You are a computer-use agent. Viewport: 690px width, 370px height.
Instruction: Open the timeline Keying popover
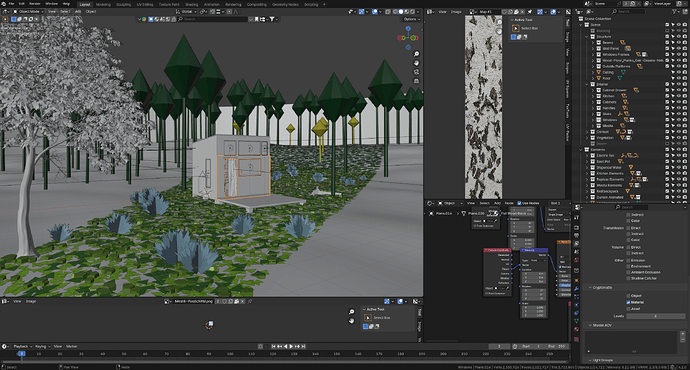pos(41,346)
